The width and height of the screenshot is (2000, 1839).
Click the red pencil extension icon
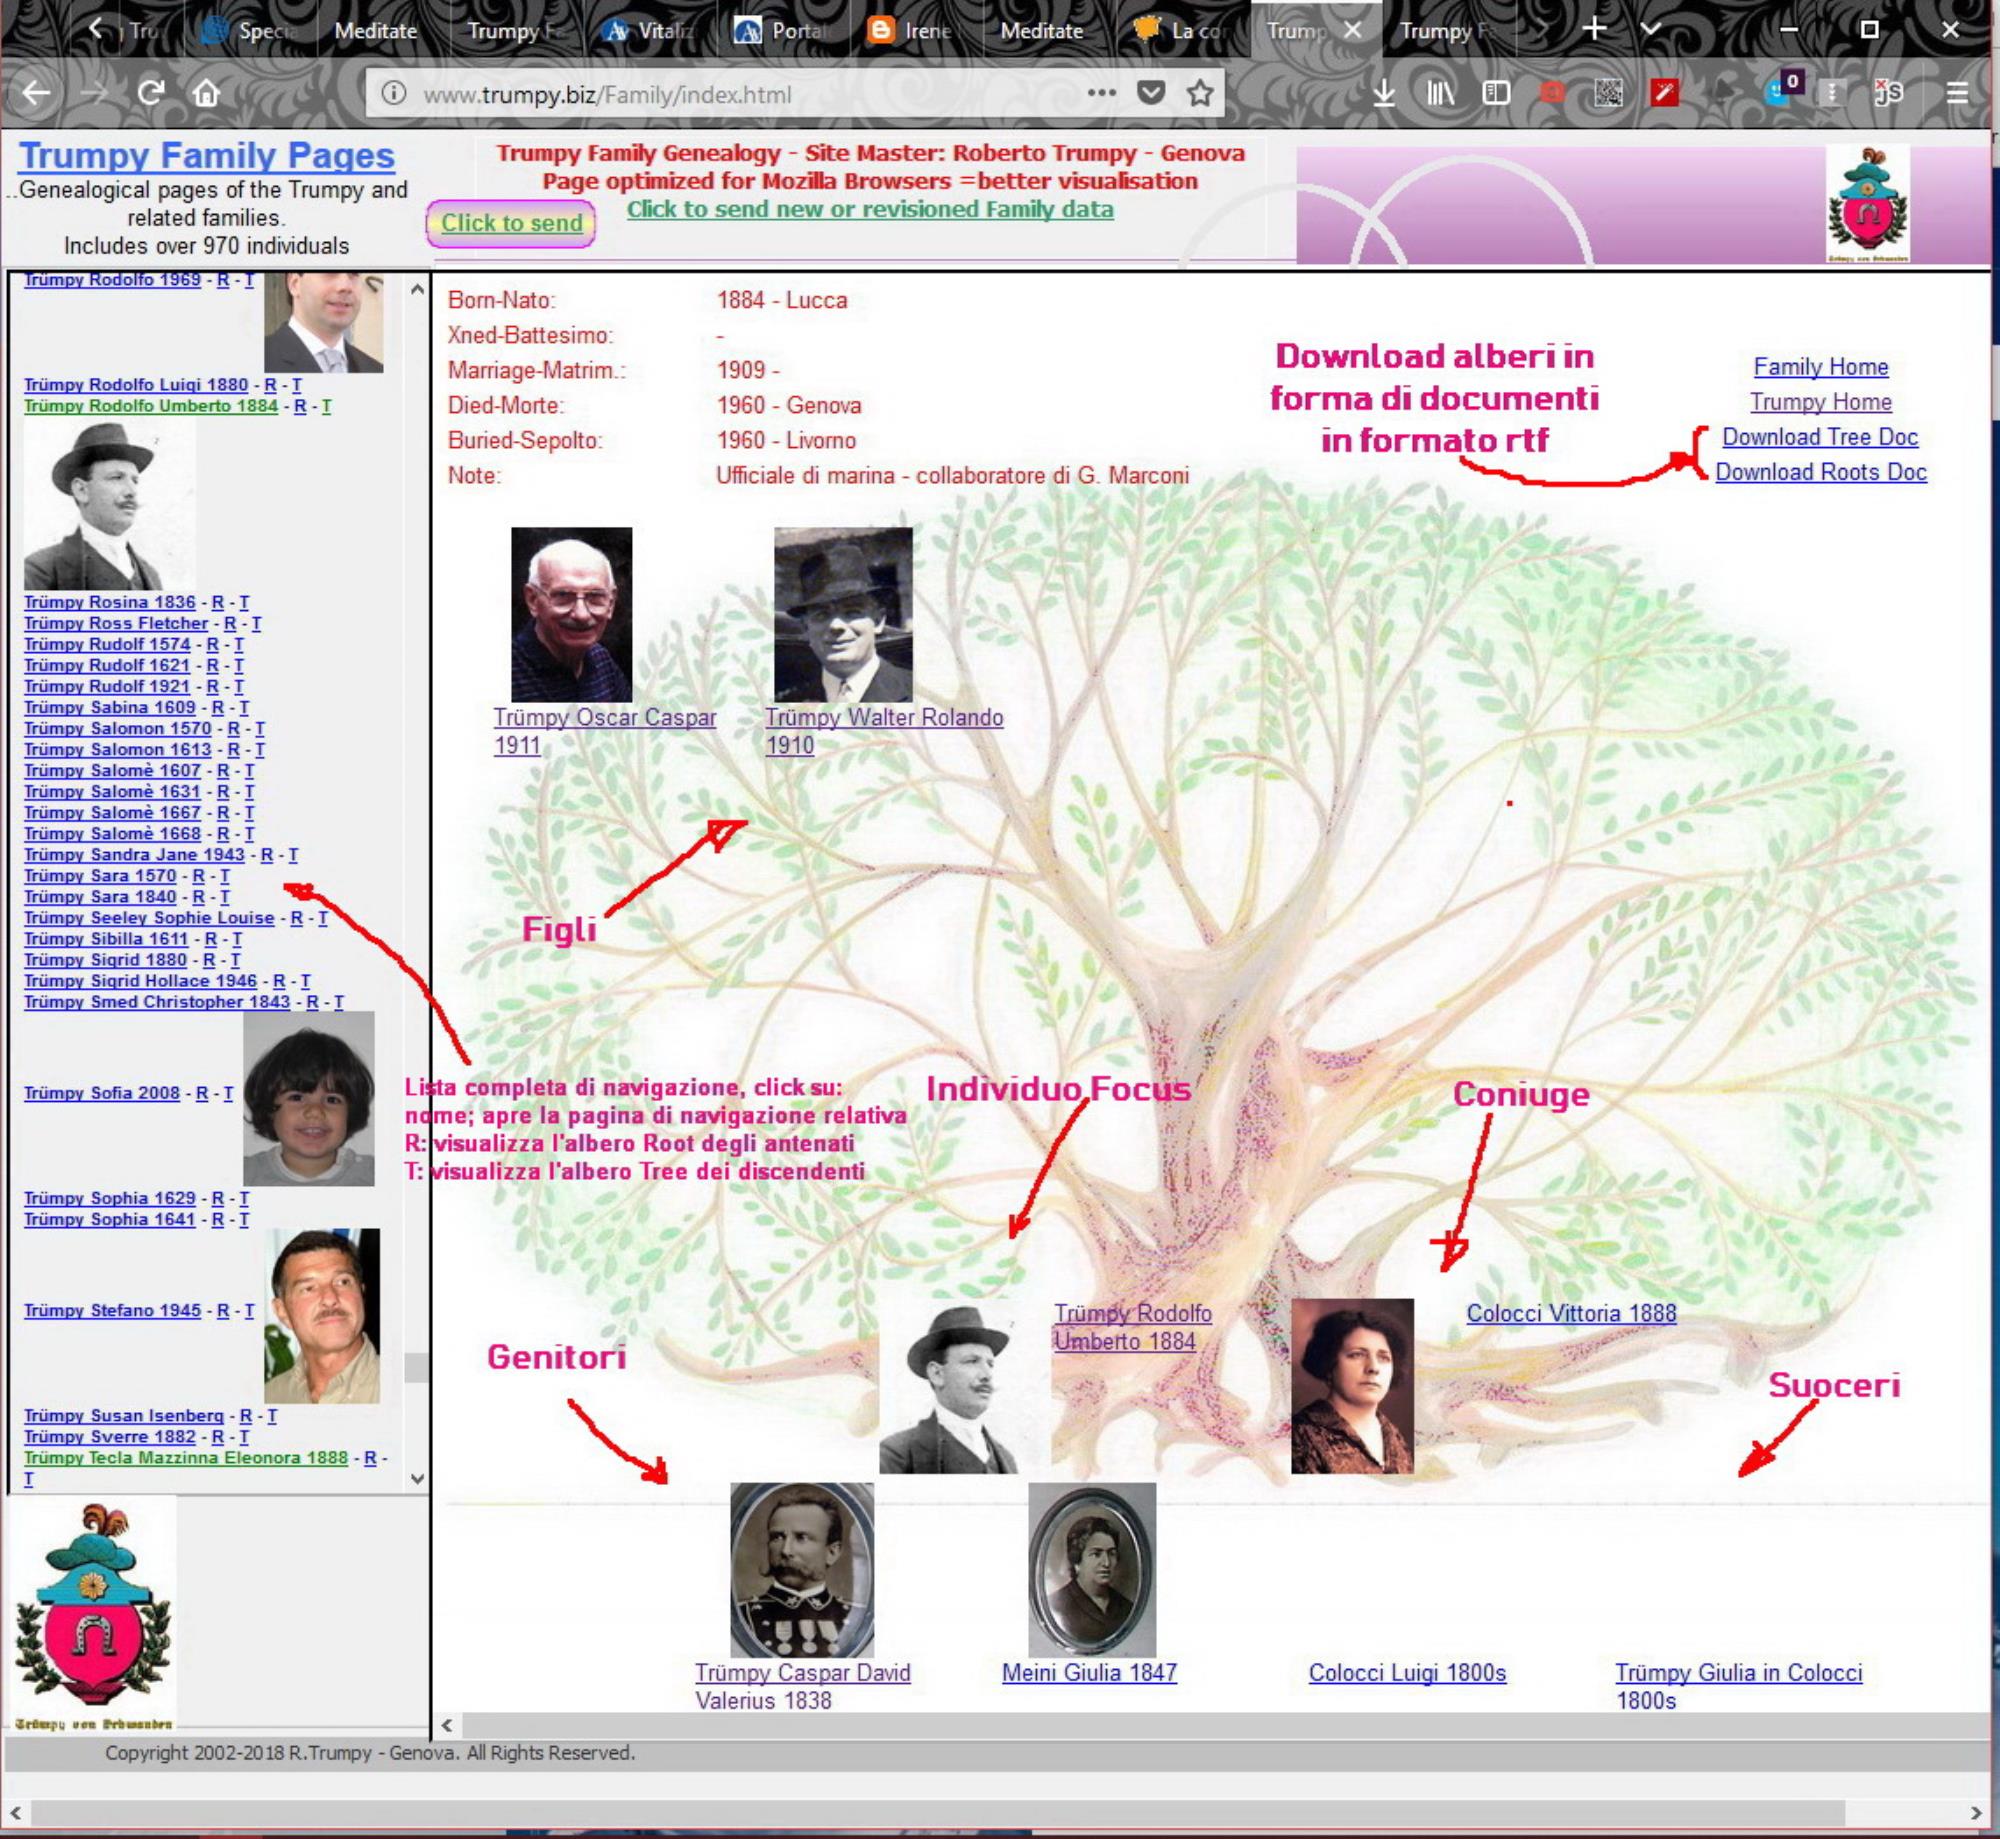(x=1664, y=93)
